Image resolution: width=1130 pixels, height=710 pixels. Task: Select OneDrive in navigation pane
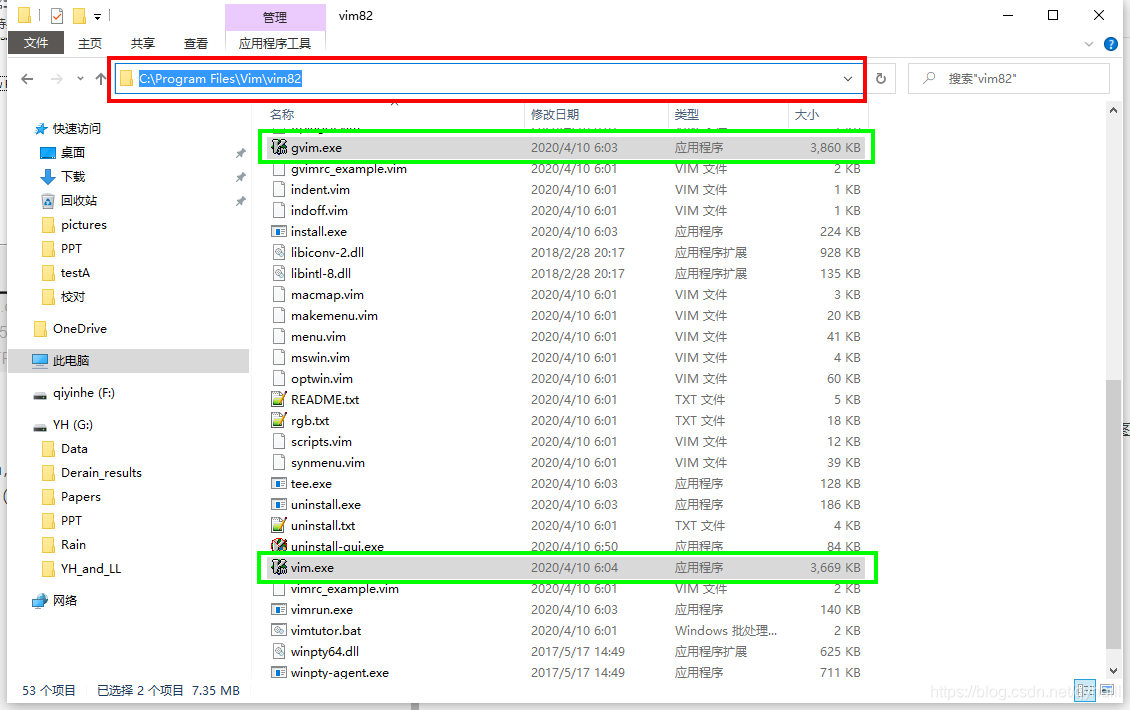click(80, 329)
